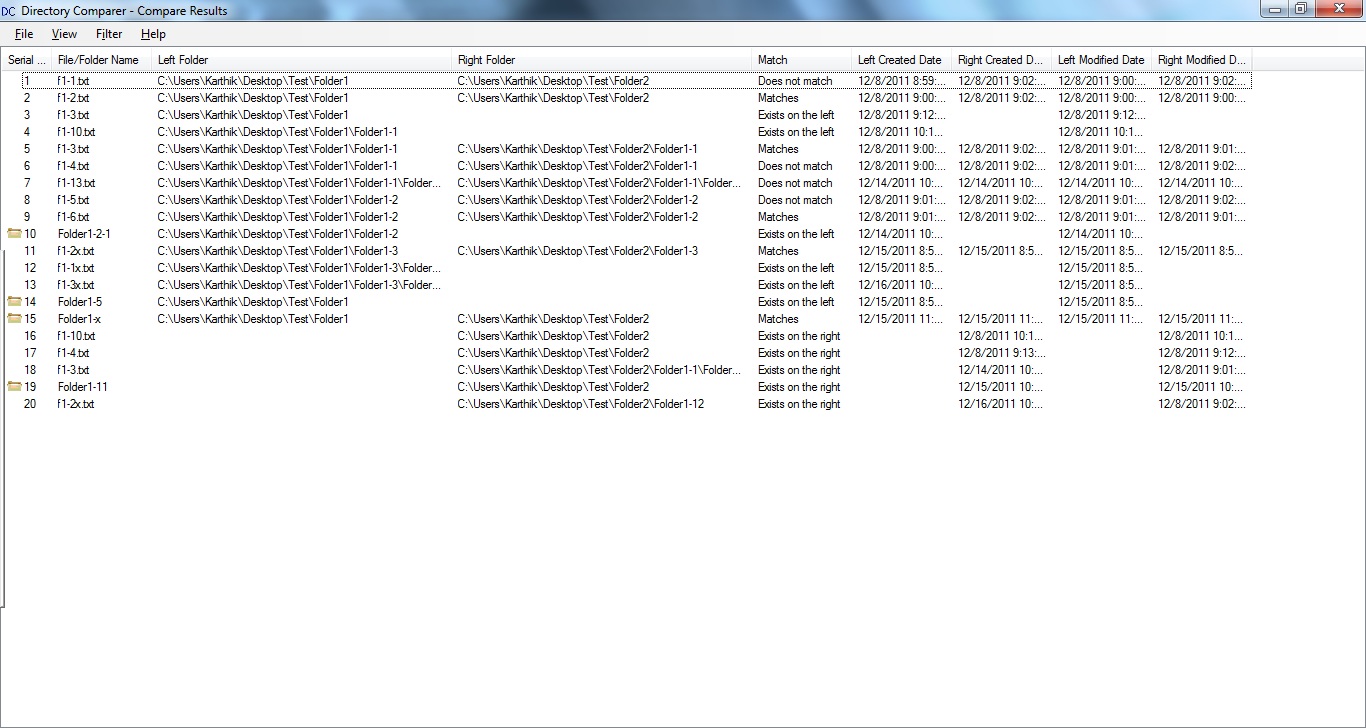Click 'Does not match' status in row 7

tap(795, 183)
